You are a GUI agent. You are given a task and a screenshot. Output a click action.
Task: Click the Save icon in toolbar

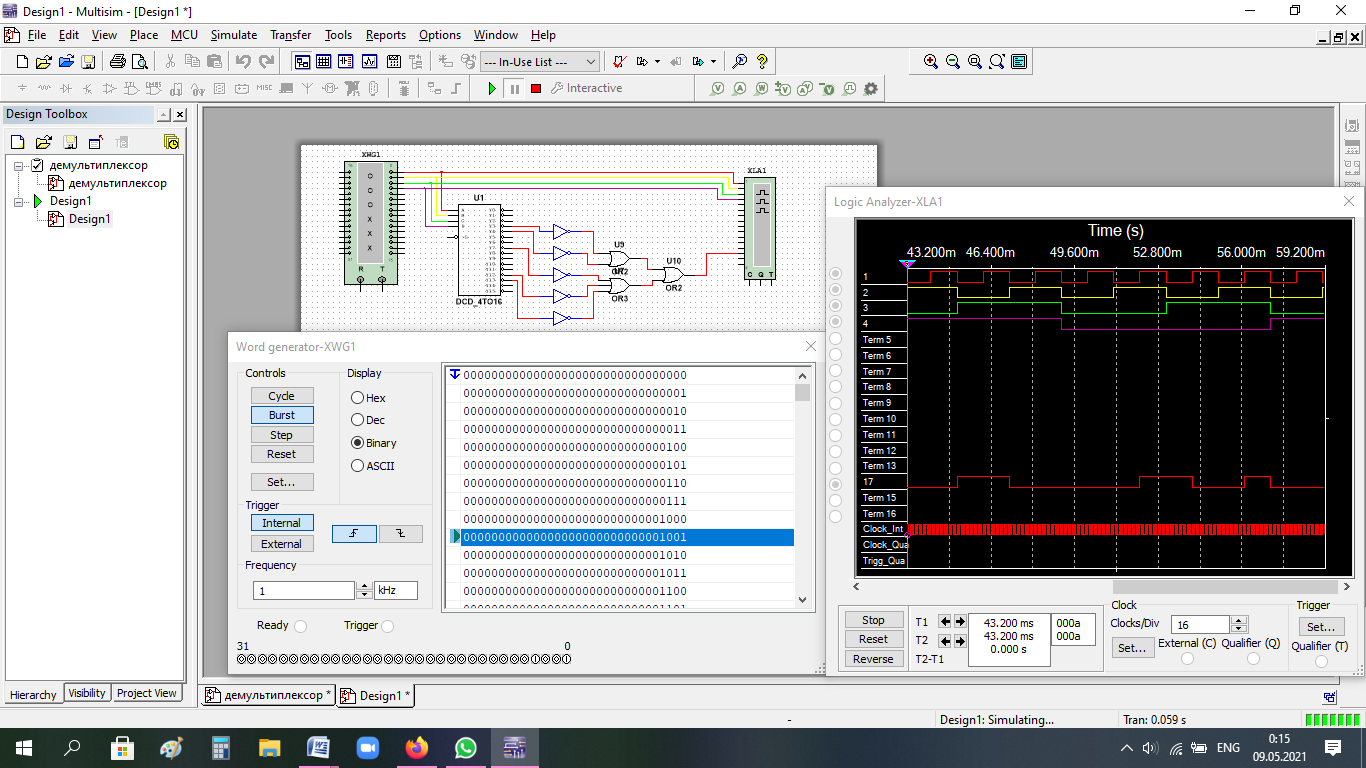pyautogui.click(x=88, y=61)
